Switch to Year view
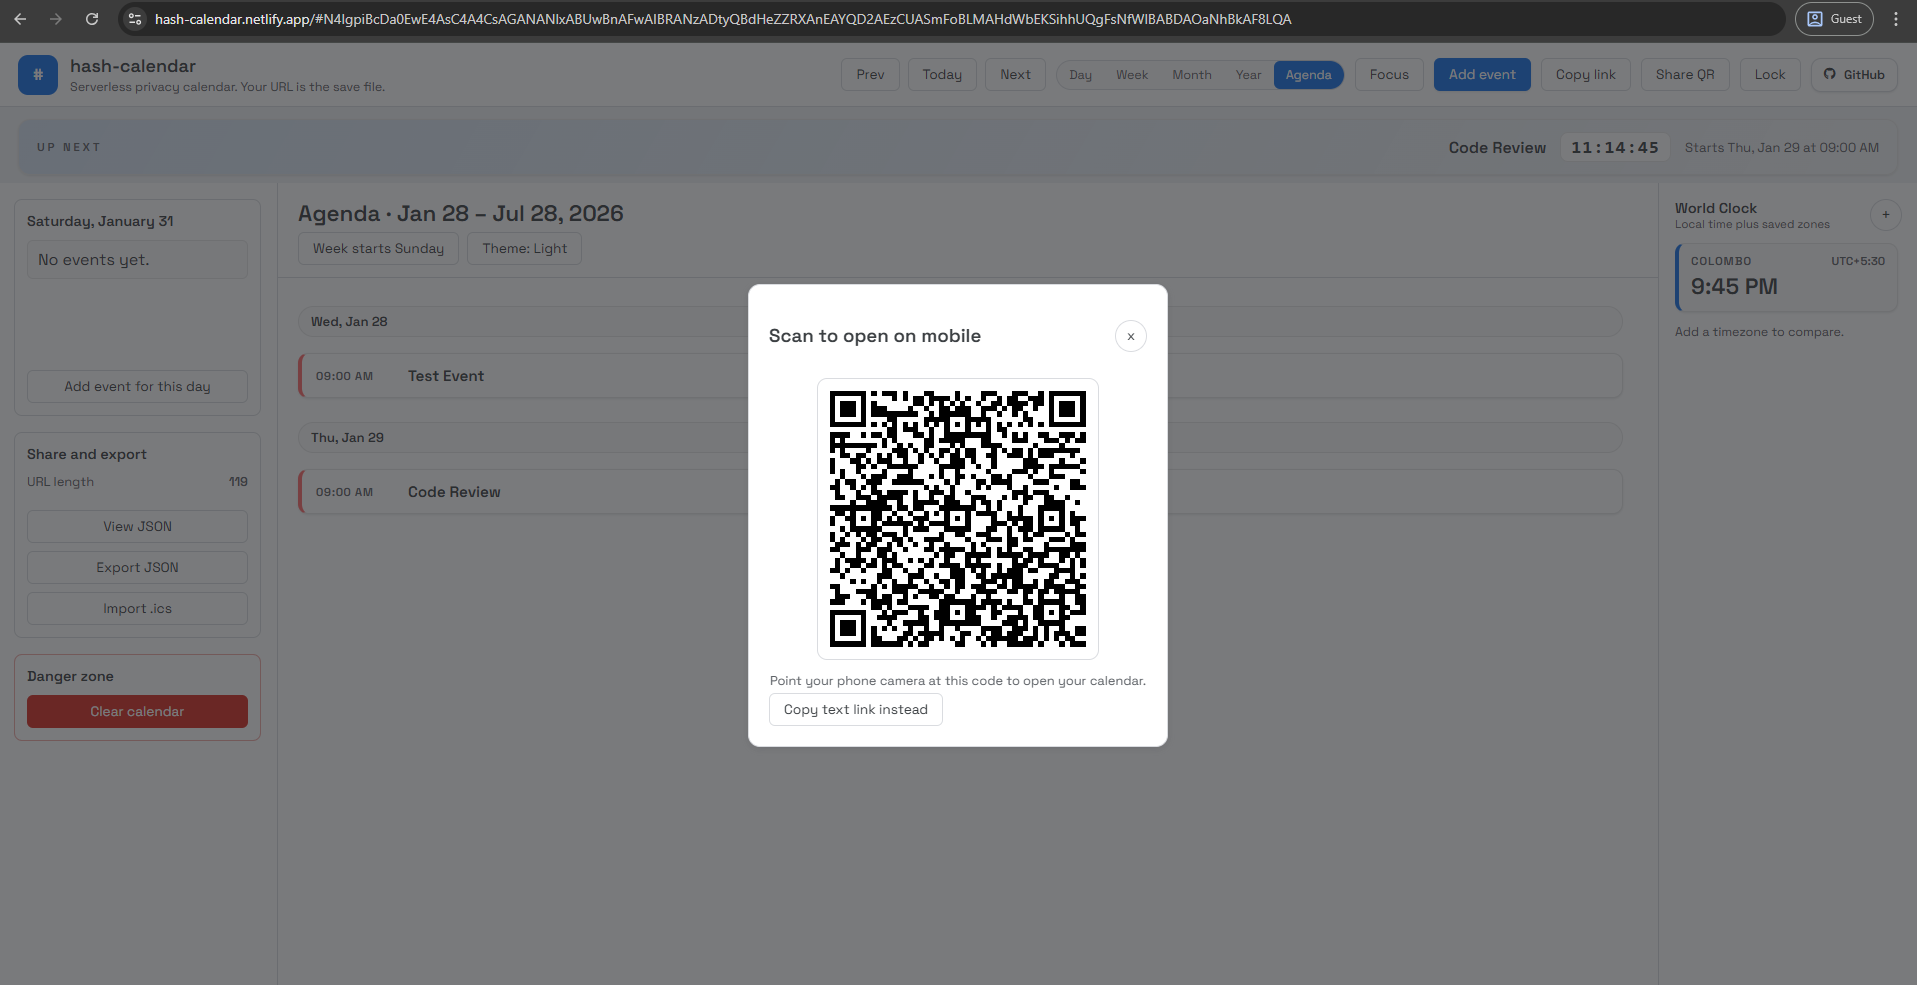The image size is (1917, 985). (1248, 75)
